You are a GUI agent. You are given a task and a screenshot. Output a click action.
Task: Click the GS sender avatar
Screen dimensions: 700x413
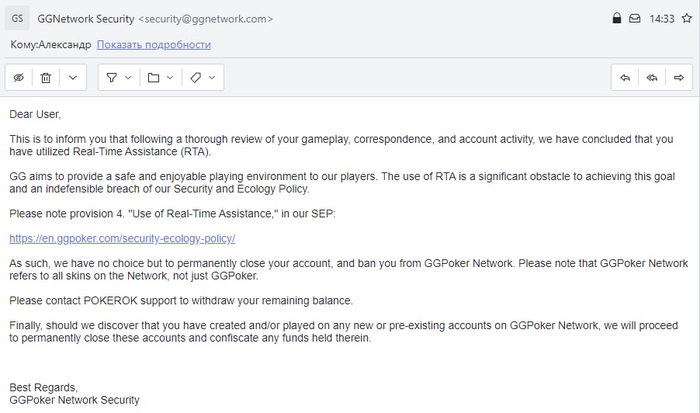point(17,19)
